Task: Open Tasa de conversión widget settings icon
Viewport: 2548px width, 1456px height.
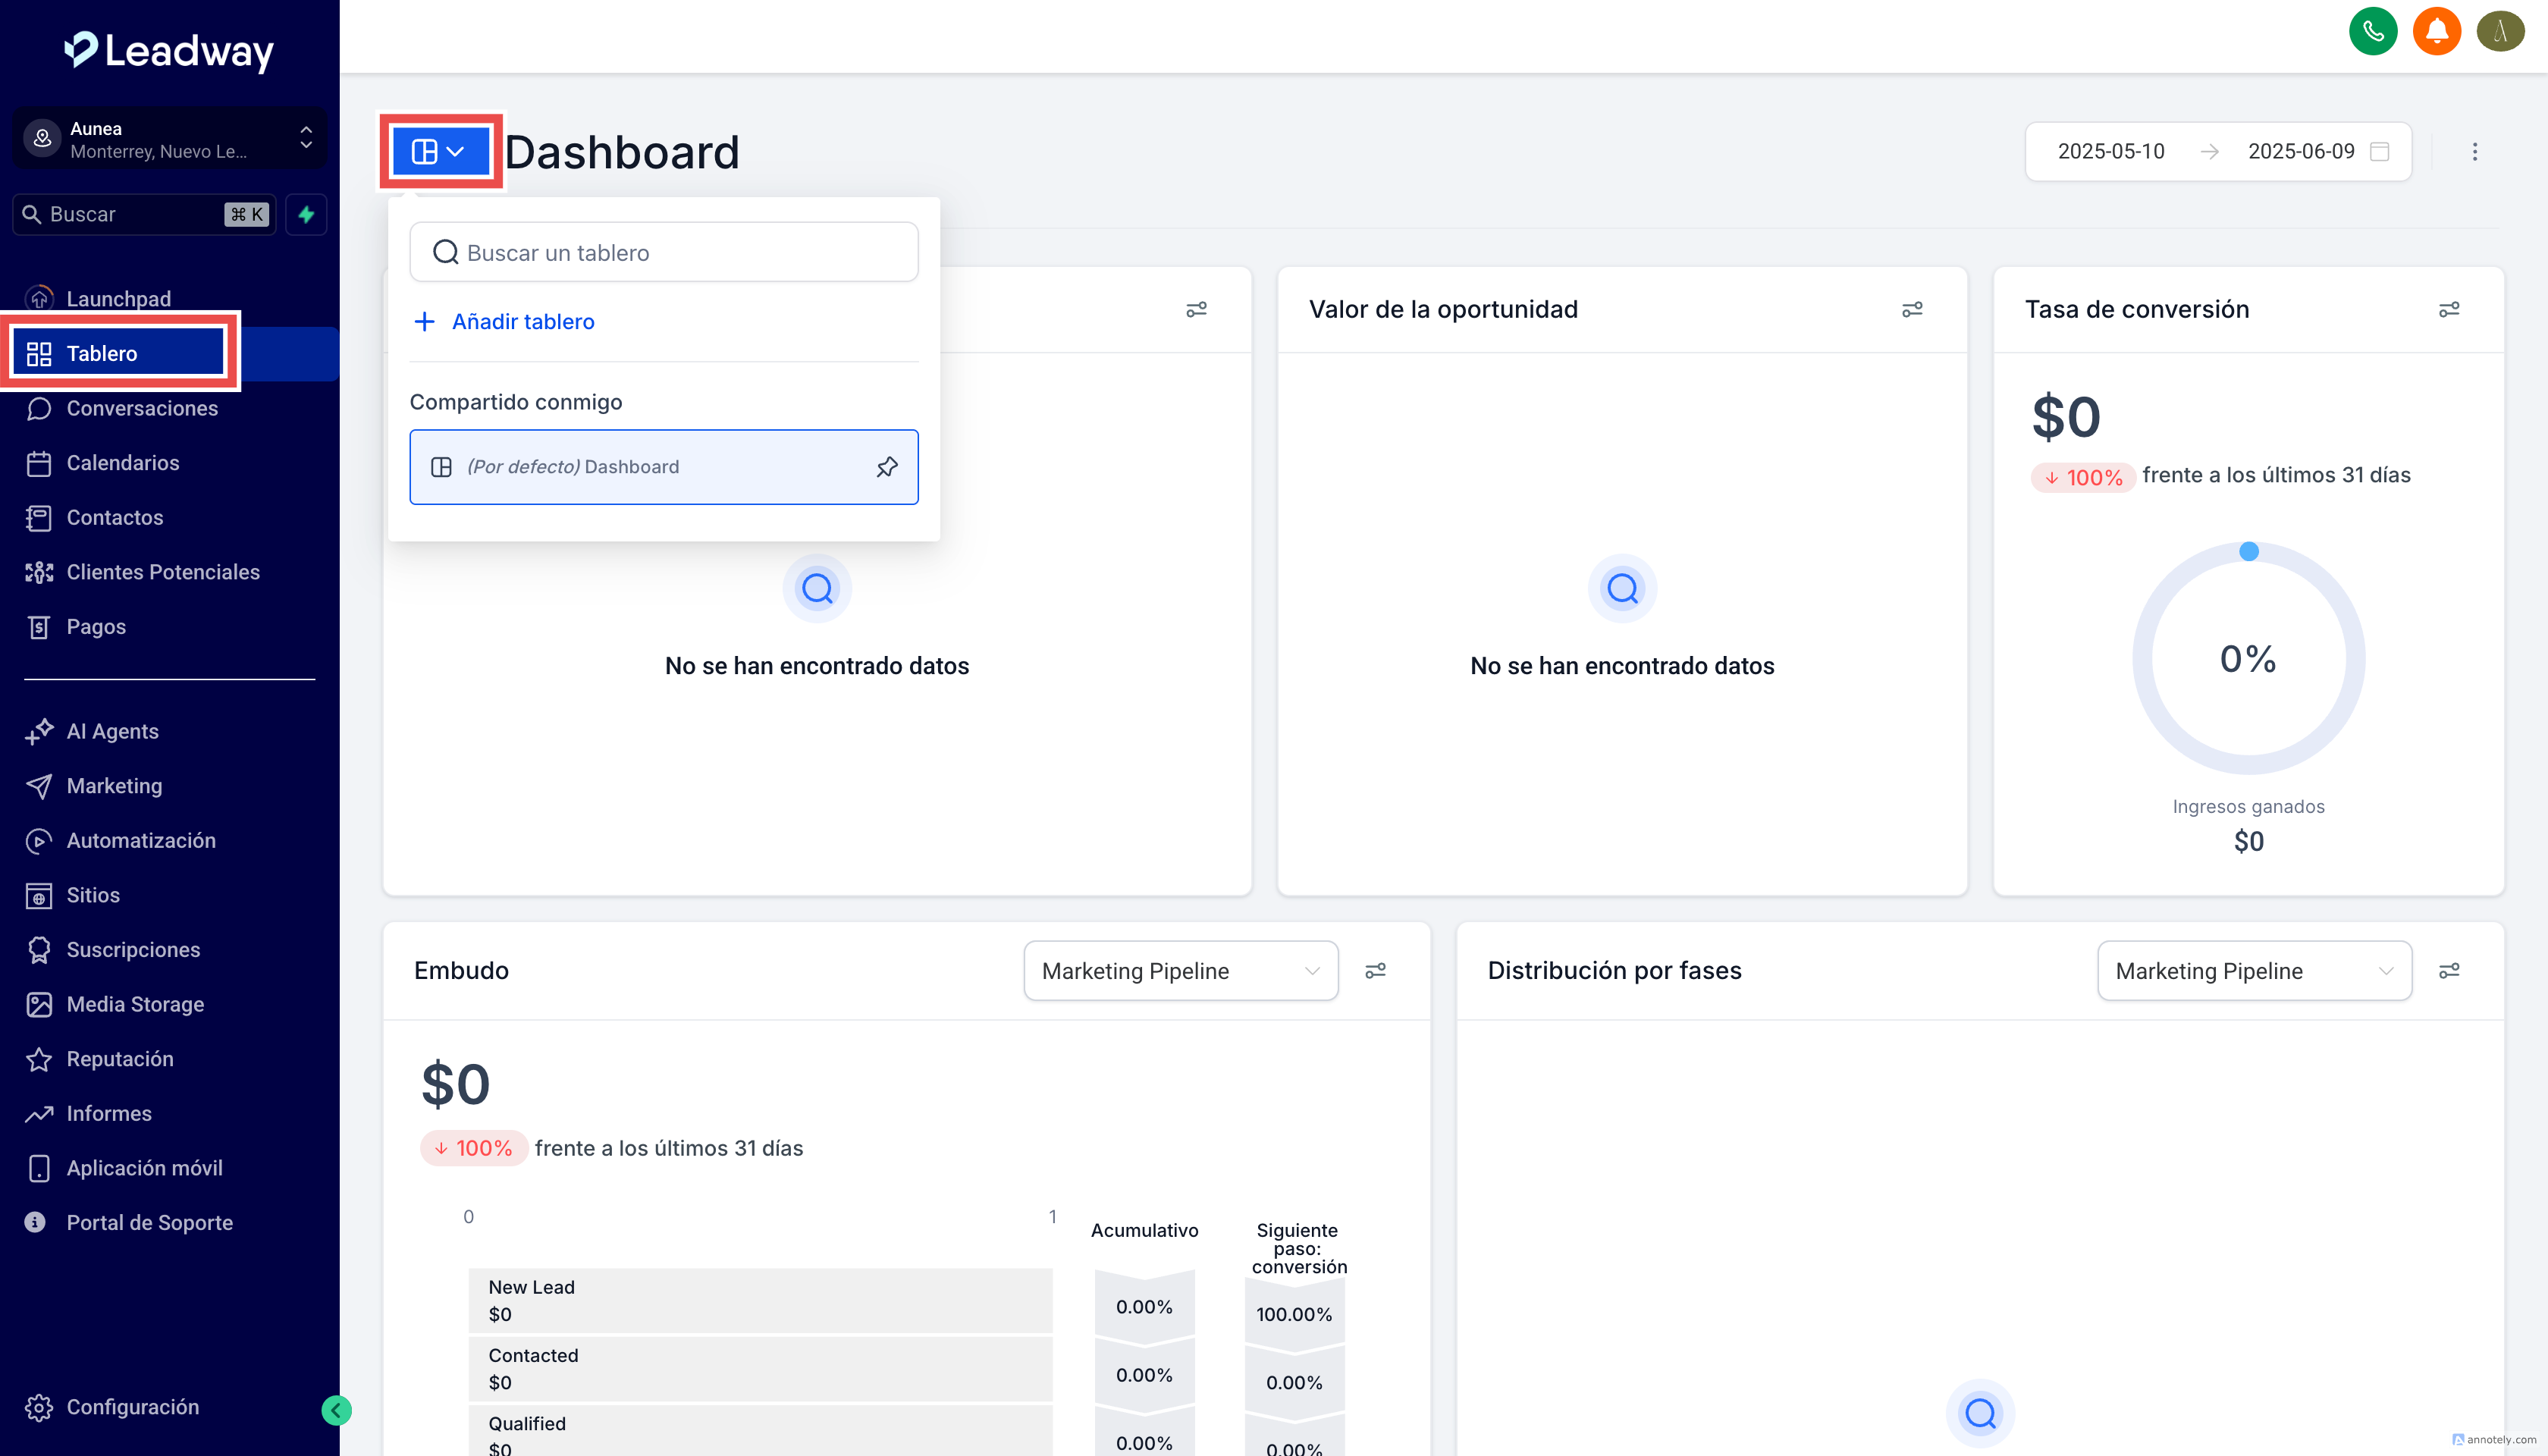Action: pyautogui.click(x=2448, y=310)
